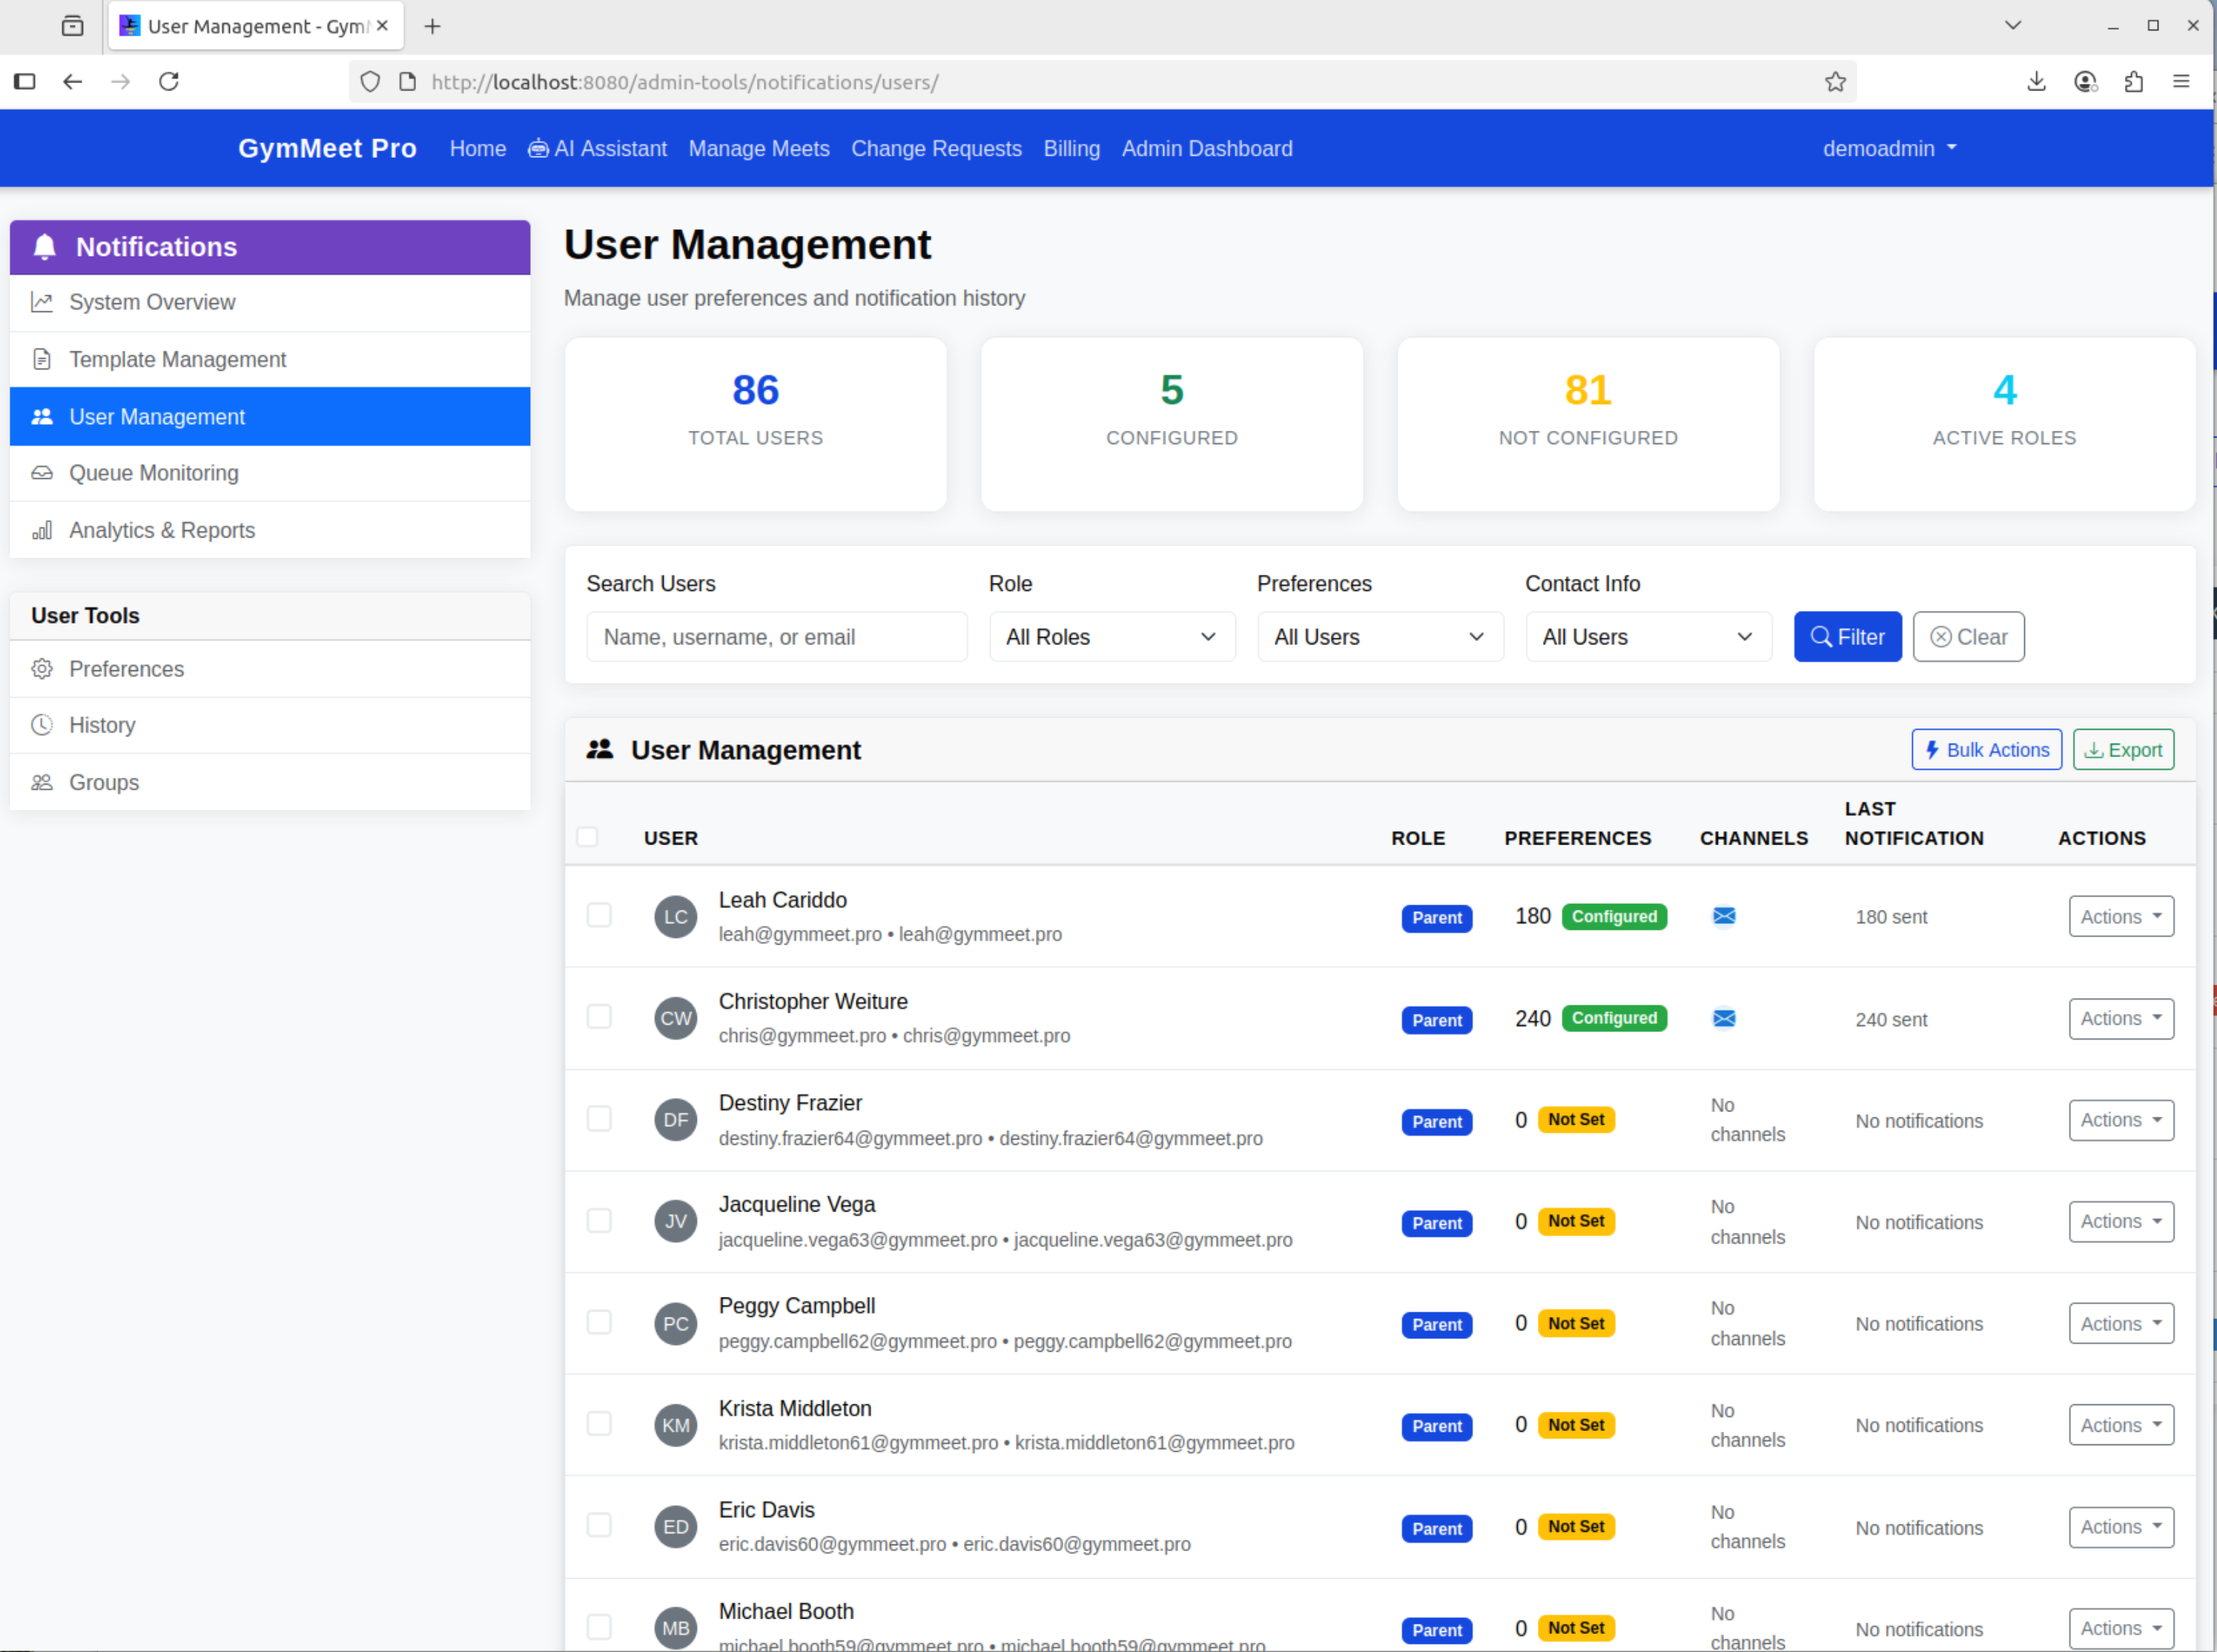Click the CW avatar for Christopher Weiture
Screen dimensions: 2217x1652
click(x=676, y=1019)
